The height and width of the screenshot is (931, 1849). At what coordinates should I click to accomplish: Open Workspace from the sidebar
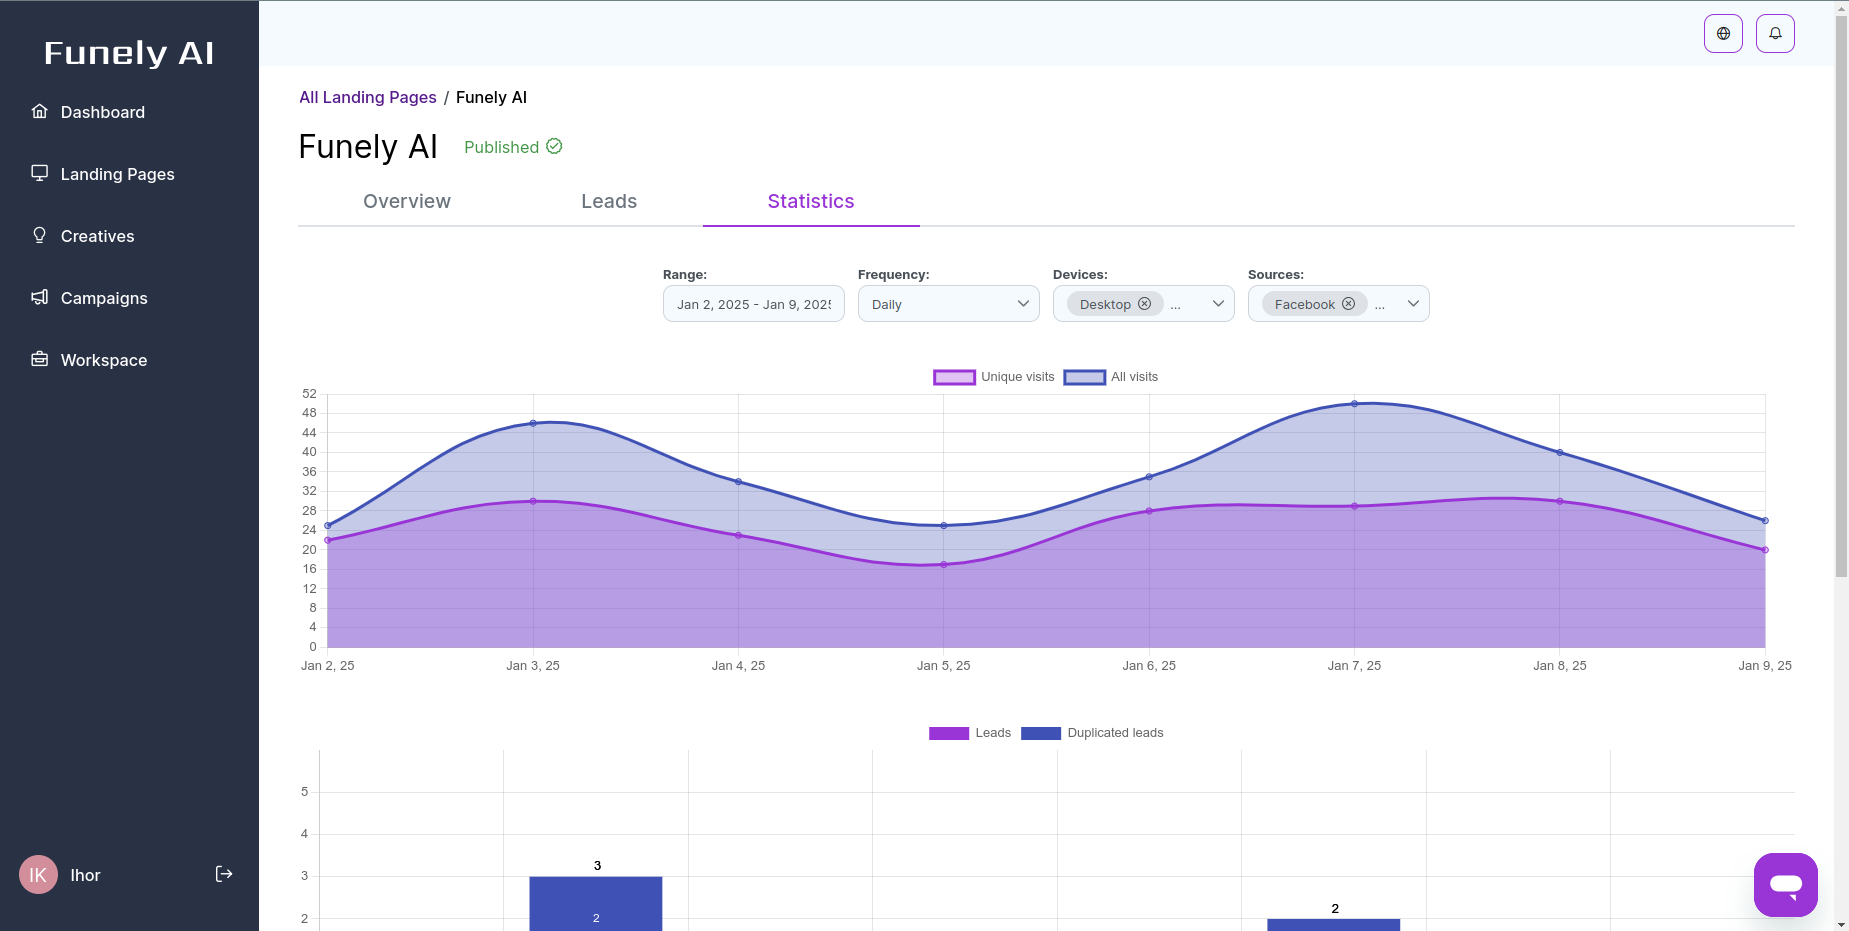[104, 360]
